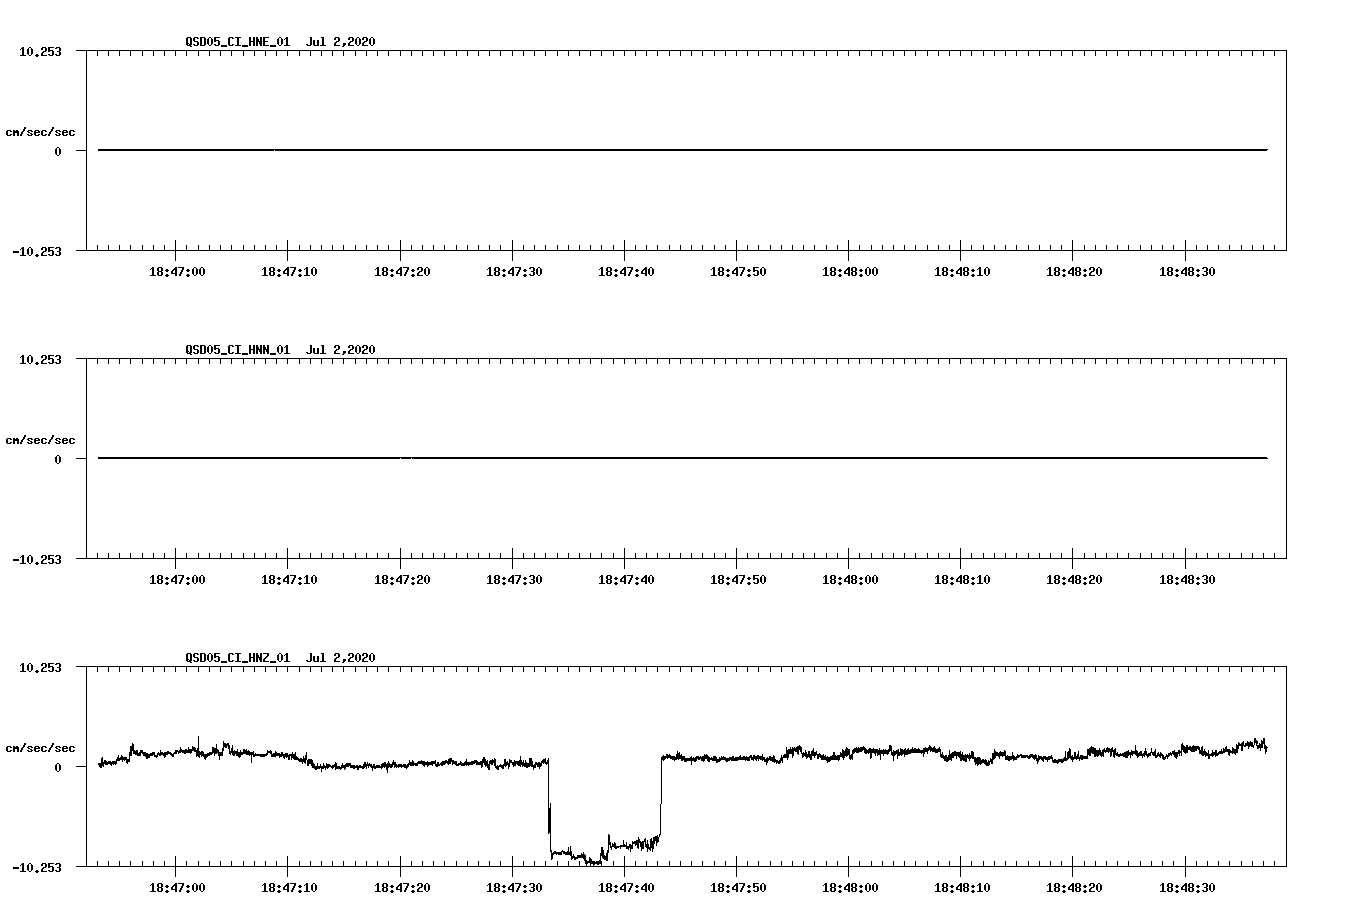
Task: Click the cm/sec/sec unit label on the HNZ plot
Action: 40,748
